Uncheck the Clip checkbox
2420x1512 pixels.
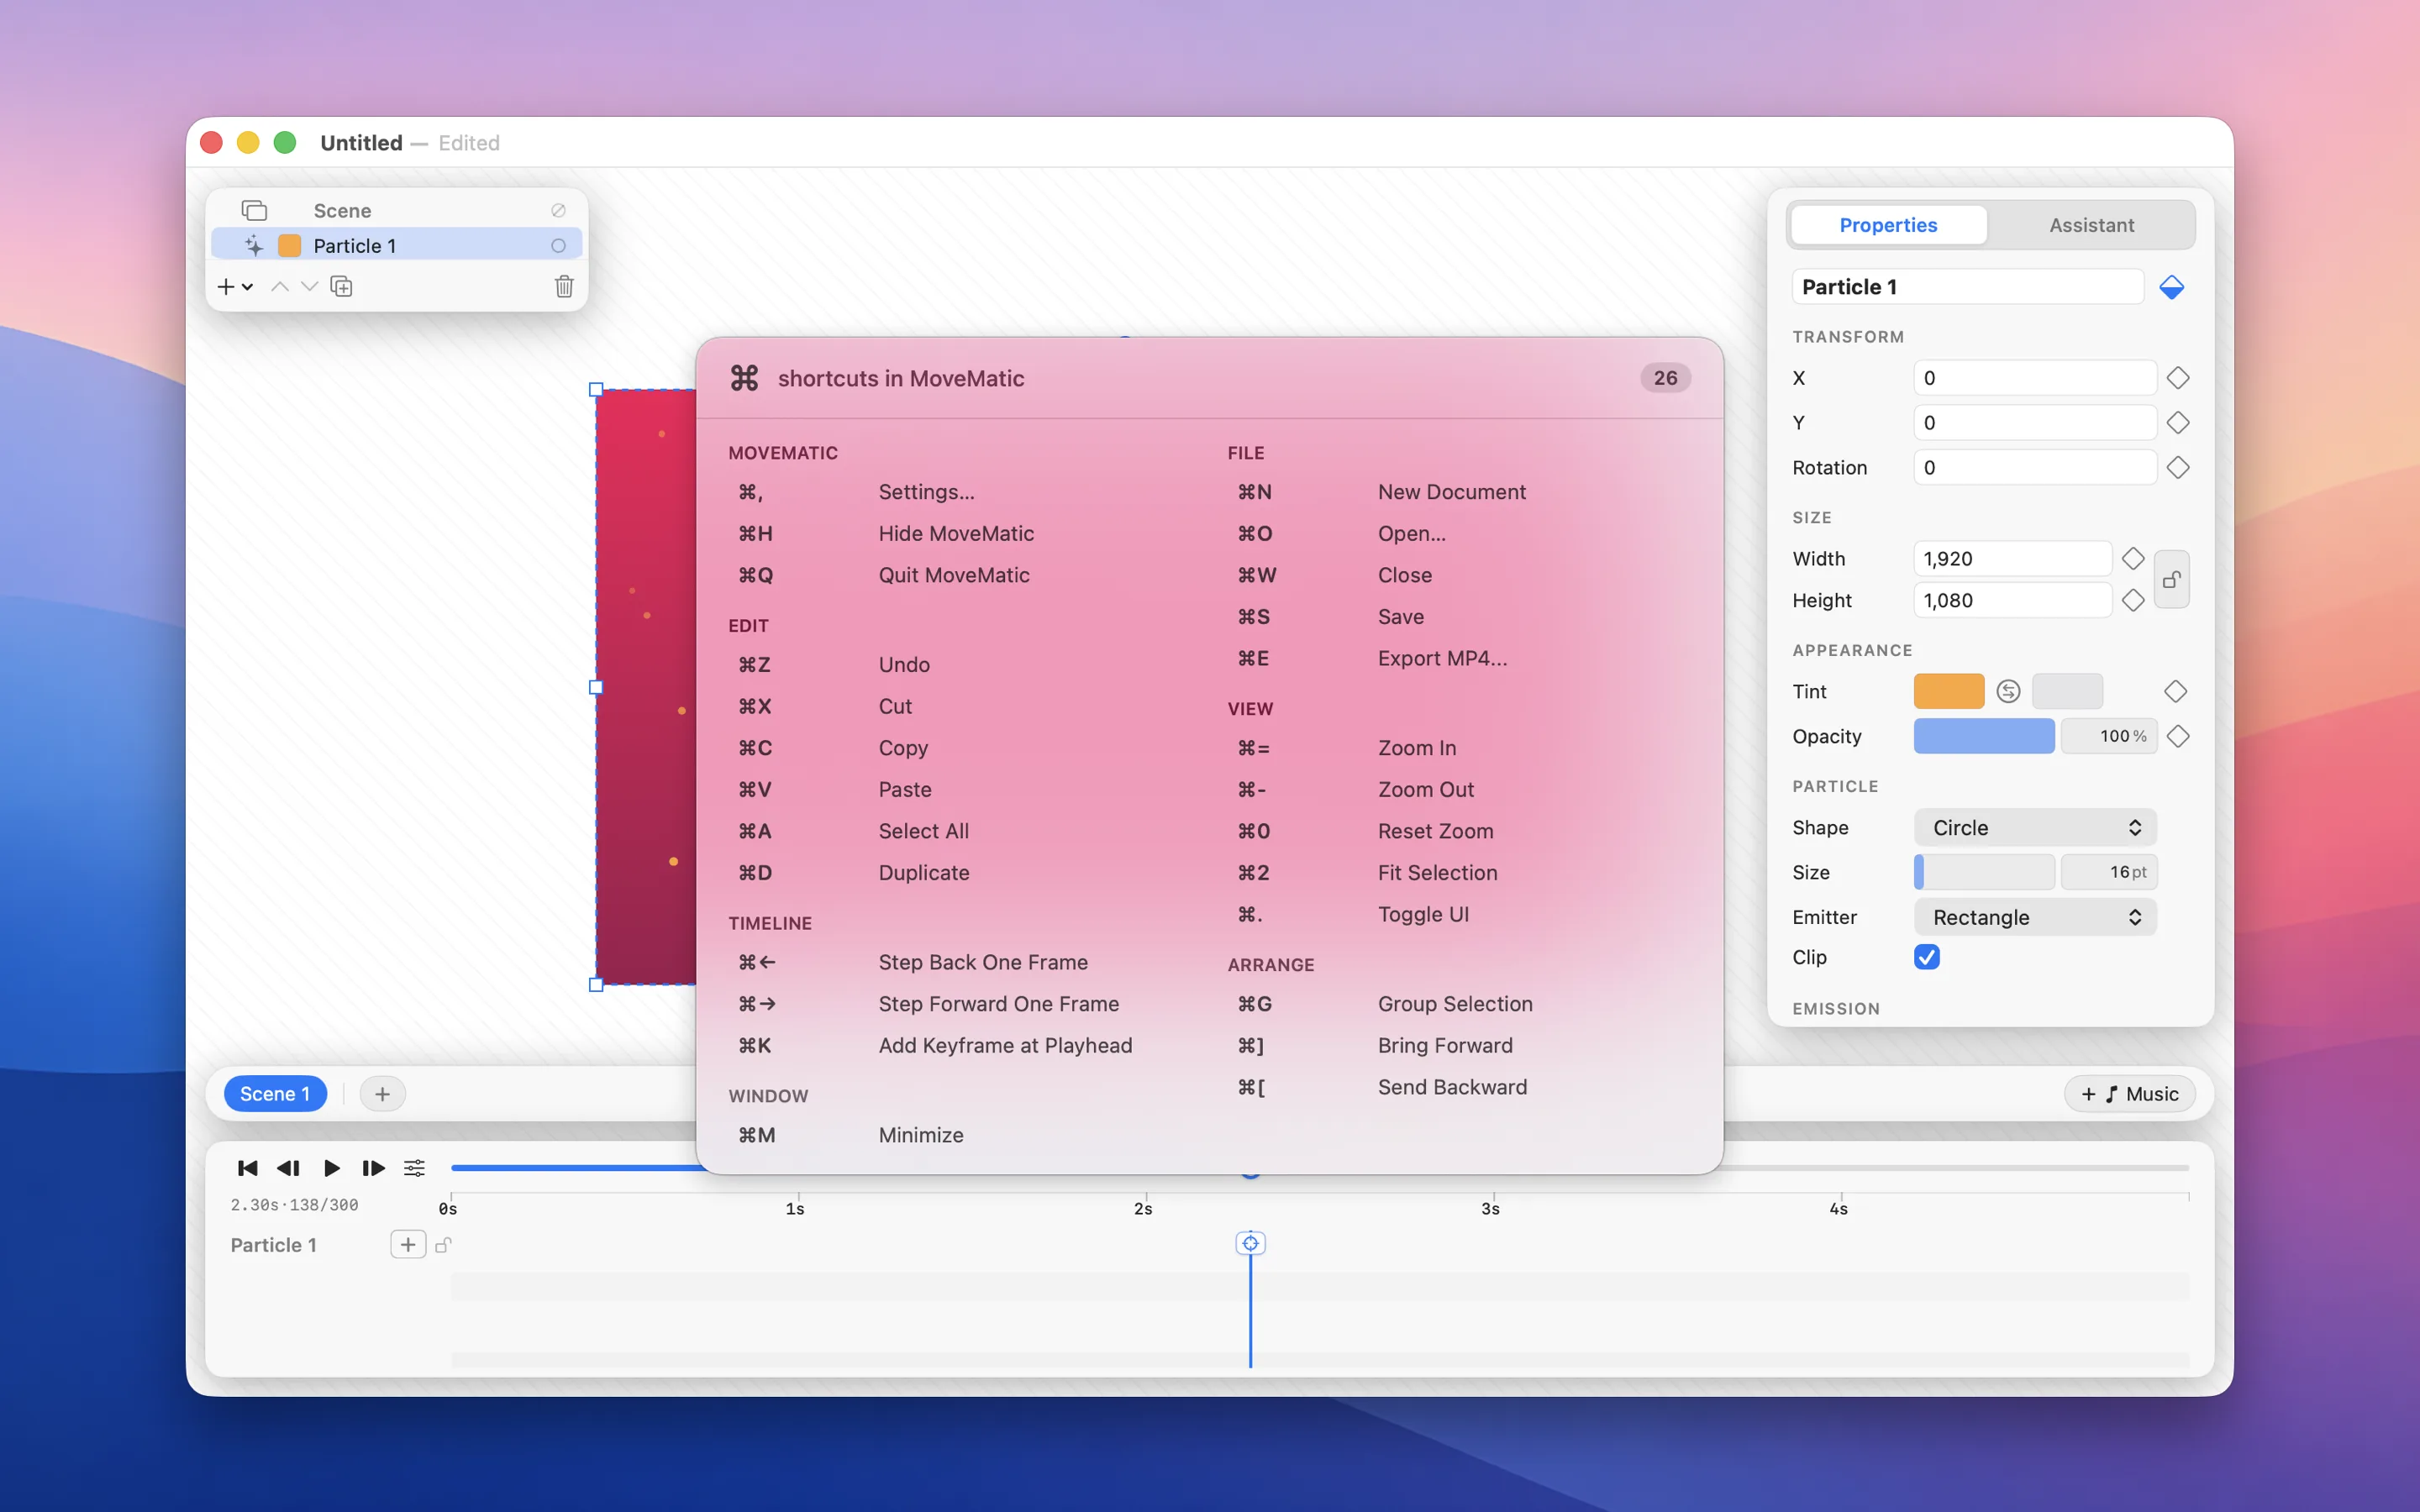pos(1926,957)
